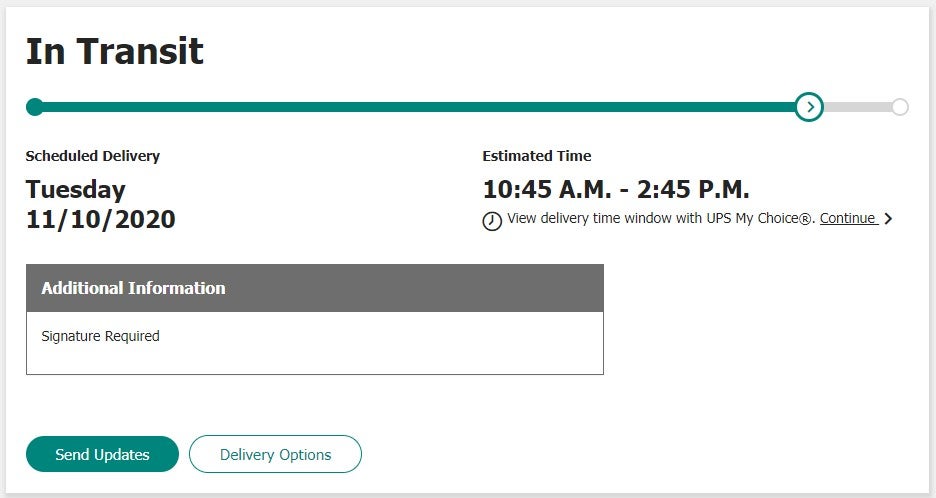936x498 pixels.
Task: Click the 11/10/2020 delivery date
Action: (100, 219)
